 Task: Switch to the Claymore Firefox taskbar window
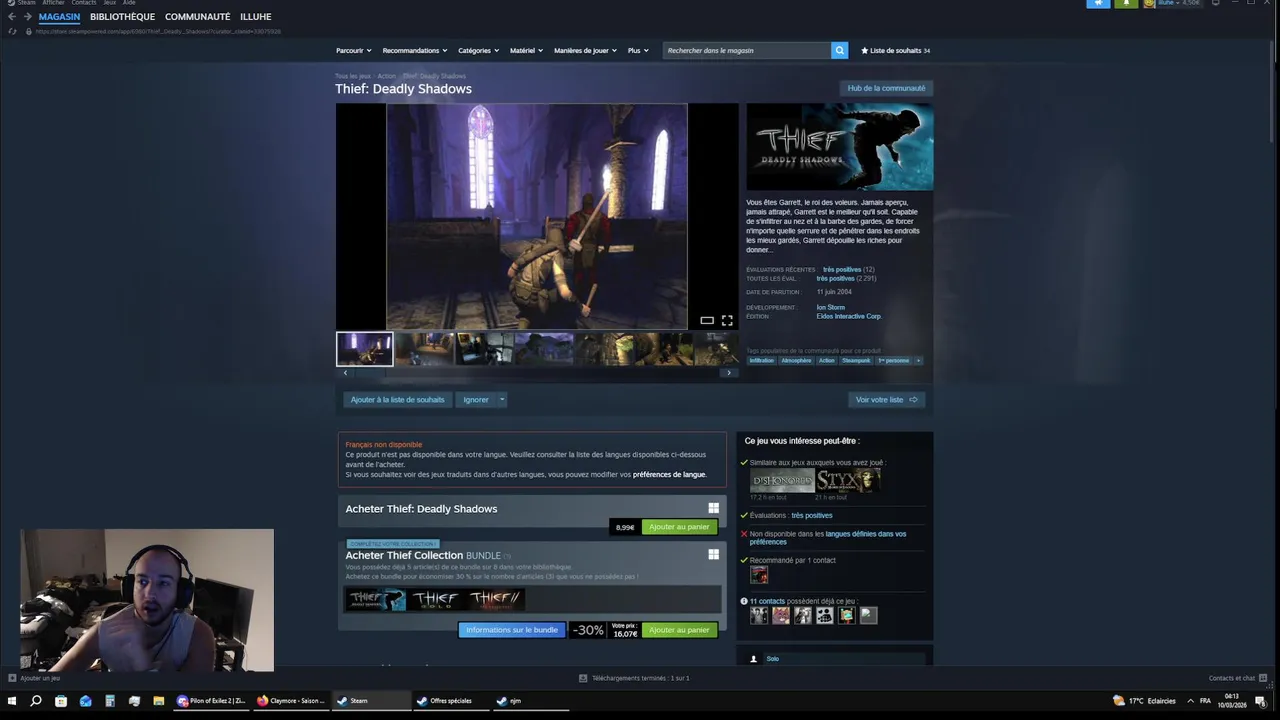pos(291,701)
